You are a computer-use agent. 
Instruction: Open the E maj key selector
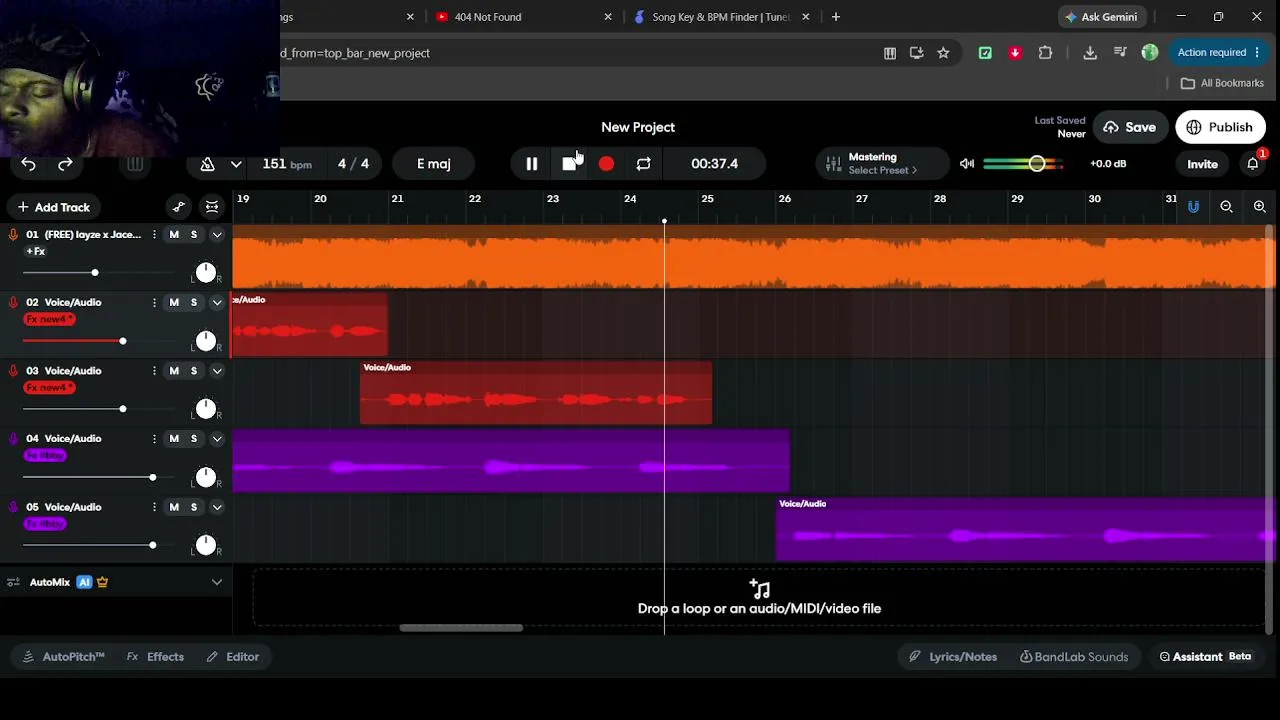tap(434, 164)
